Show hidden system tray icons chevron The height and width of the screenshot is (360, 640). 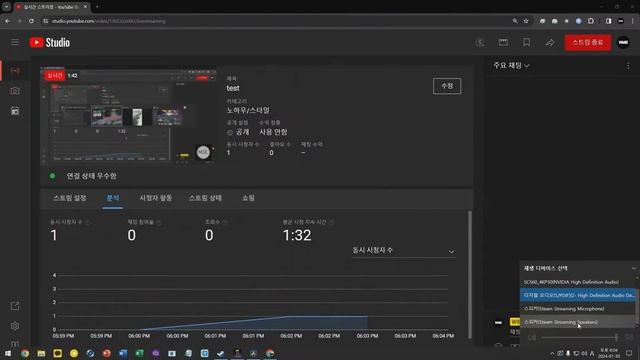(x=552, y=353)
